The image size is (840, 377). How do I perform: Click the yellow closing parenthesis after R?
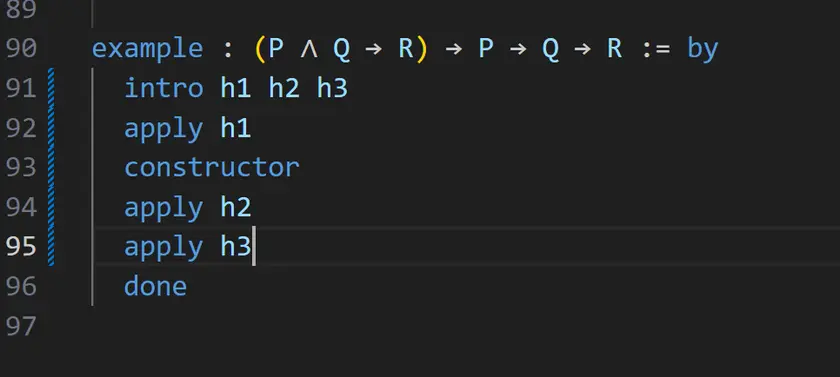[422, 49]
